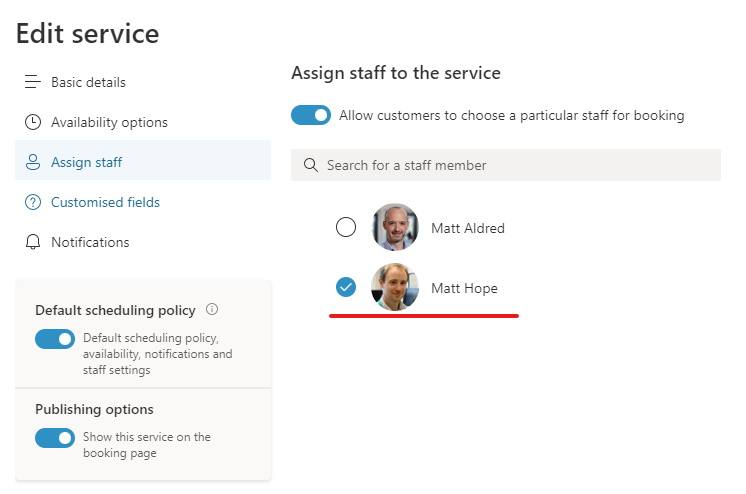Click the Availability options clock icon

tap(33, 122)
